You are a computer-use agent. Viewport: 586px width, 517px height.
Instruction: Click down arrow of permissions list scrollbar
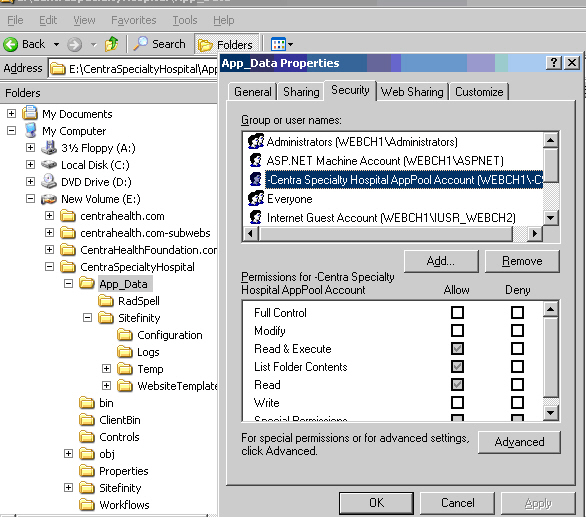pyautogui.click(x=551, y=413)
